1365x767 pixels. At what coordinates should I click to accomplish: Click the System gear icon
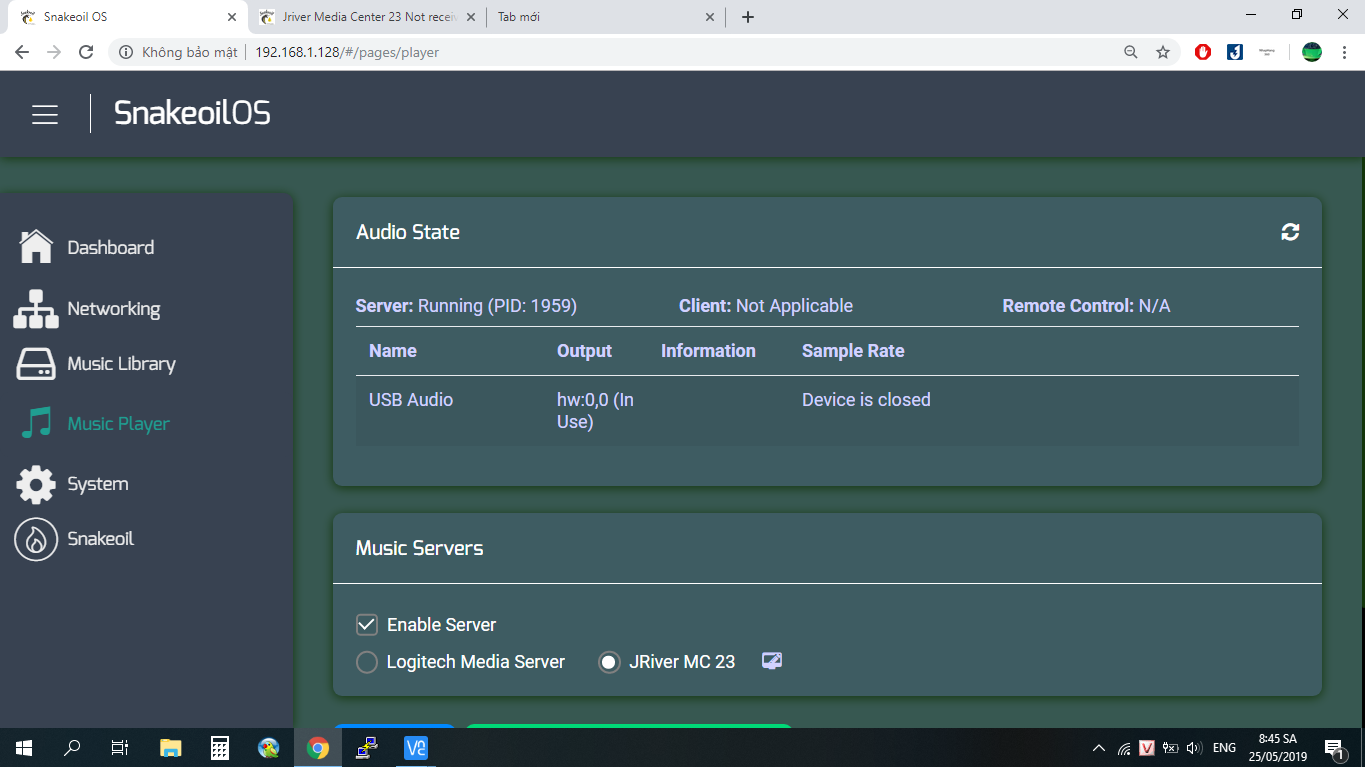36,484
